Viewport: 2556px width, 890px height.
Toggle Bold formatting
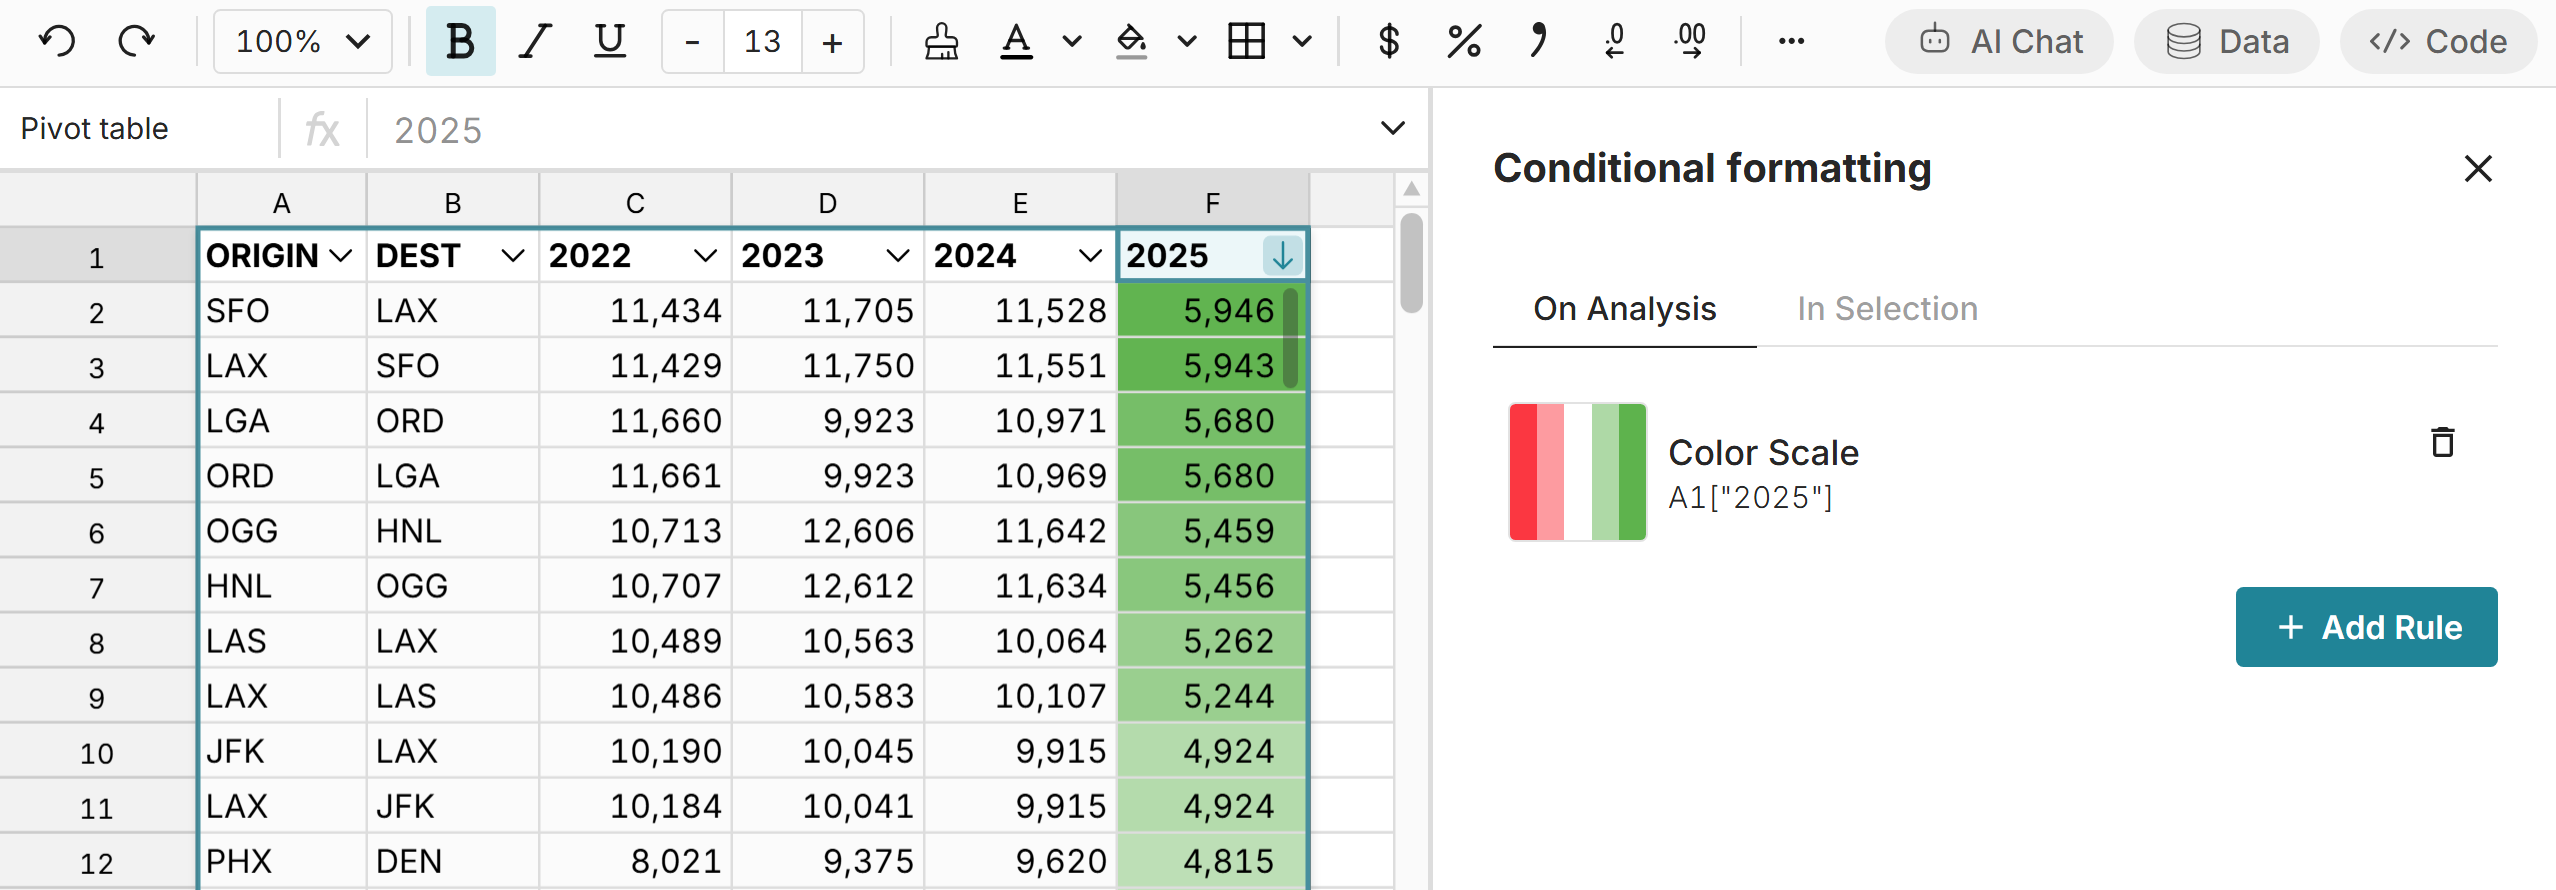460,41
